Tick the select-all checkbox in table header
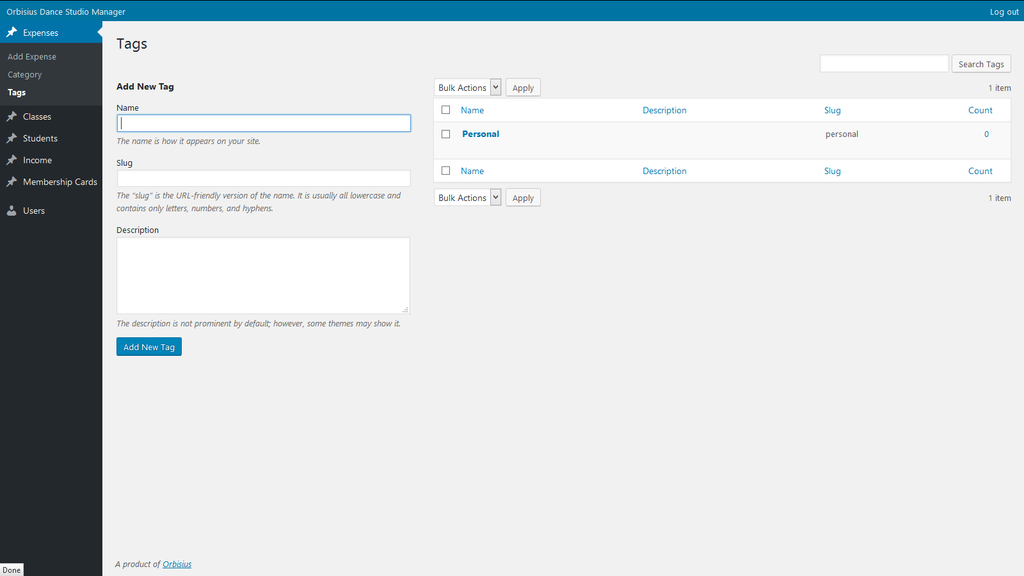1024x576 pixels. 445,110
